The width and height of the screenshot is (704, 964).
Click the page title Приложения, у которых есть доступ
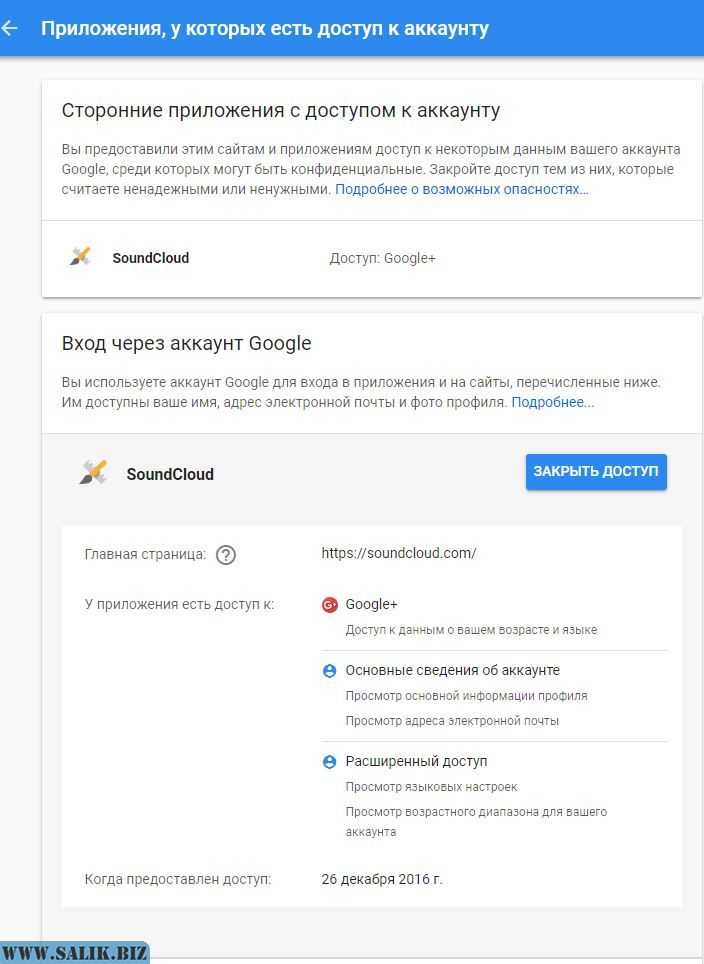pos(265,28)
